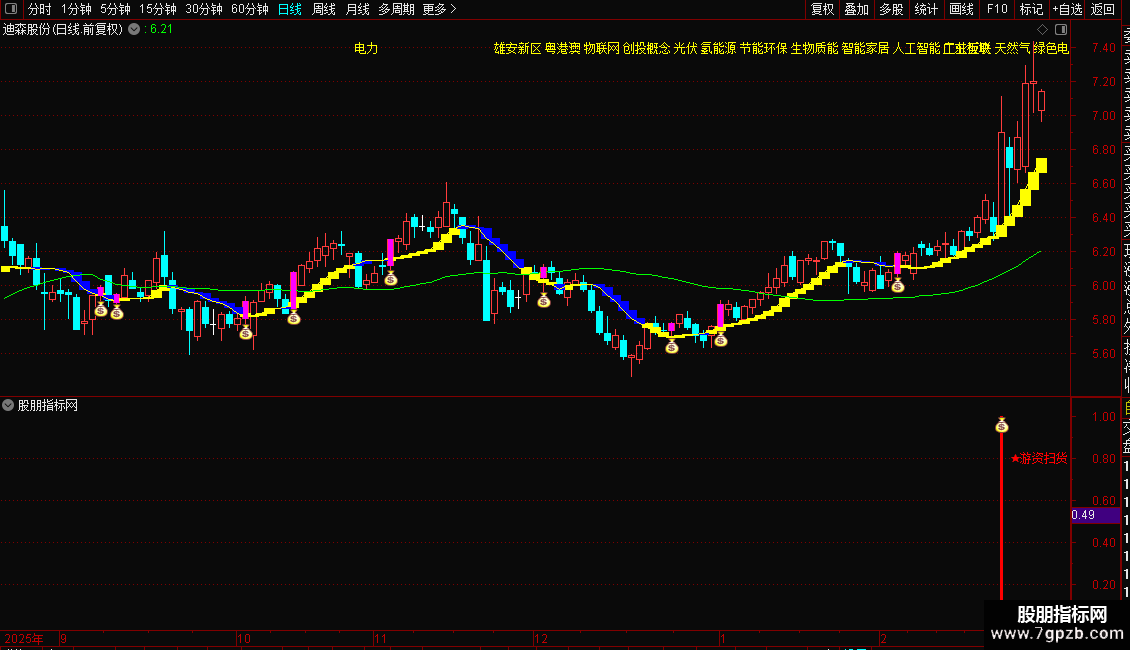Click the 6.21 indicator value

(x=159, y=30)
